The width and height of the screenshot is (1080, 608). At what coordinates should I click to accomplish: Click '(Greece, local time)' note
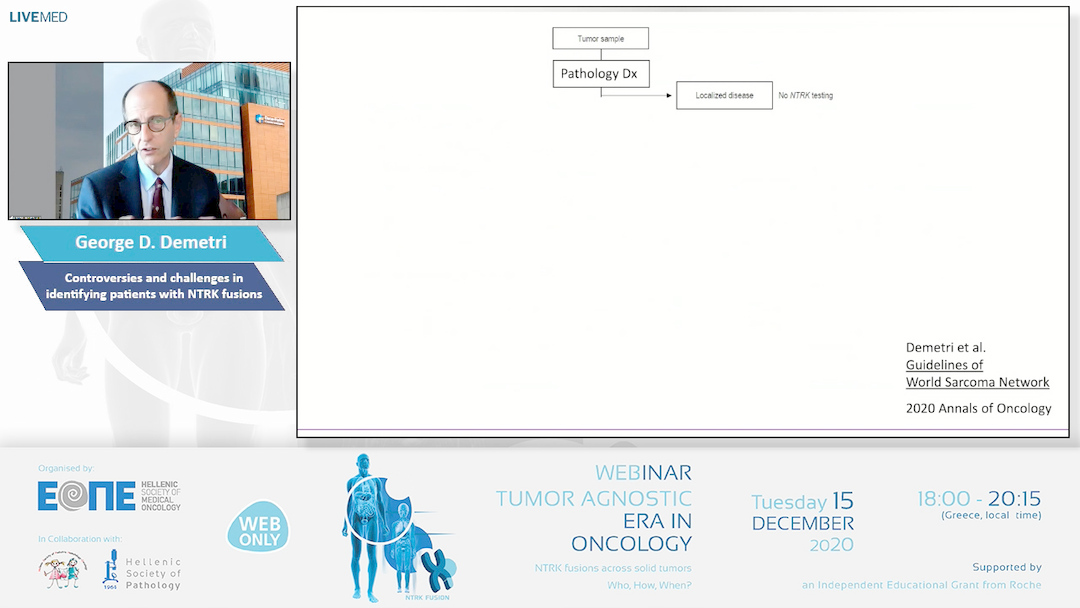991,515
